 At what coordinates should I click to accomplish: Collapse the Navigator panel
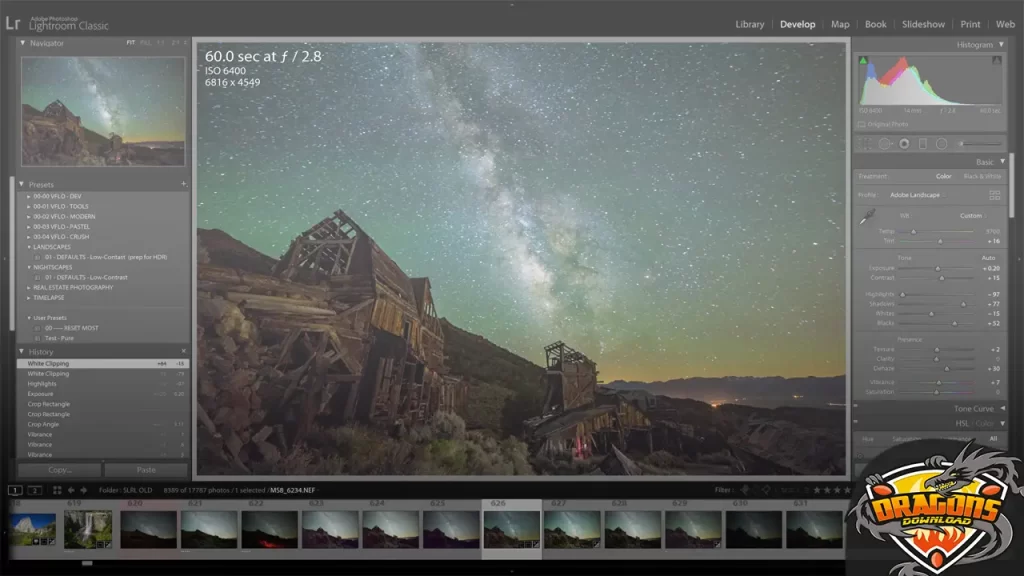tap(23, 44)
